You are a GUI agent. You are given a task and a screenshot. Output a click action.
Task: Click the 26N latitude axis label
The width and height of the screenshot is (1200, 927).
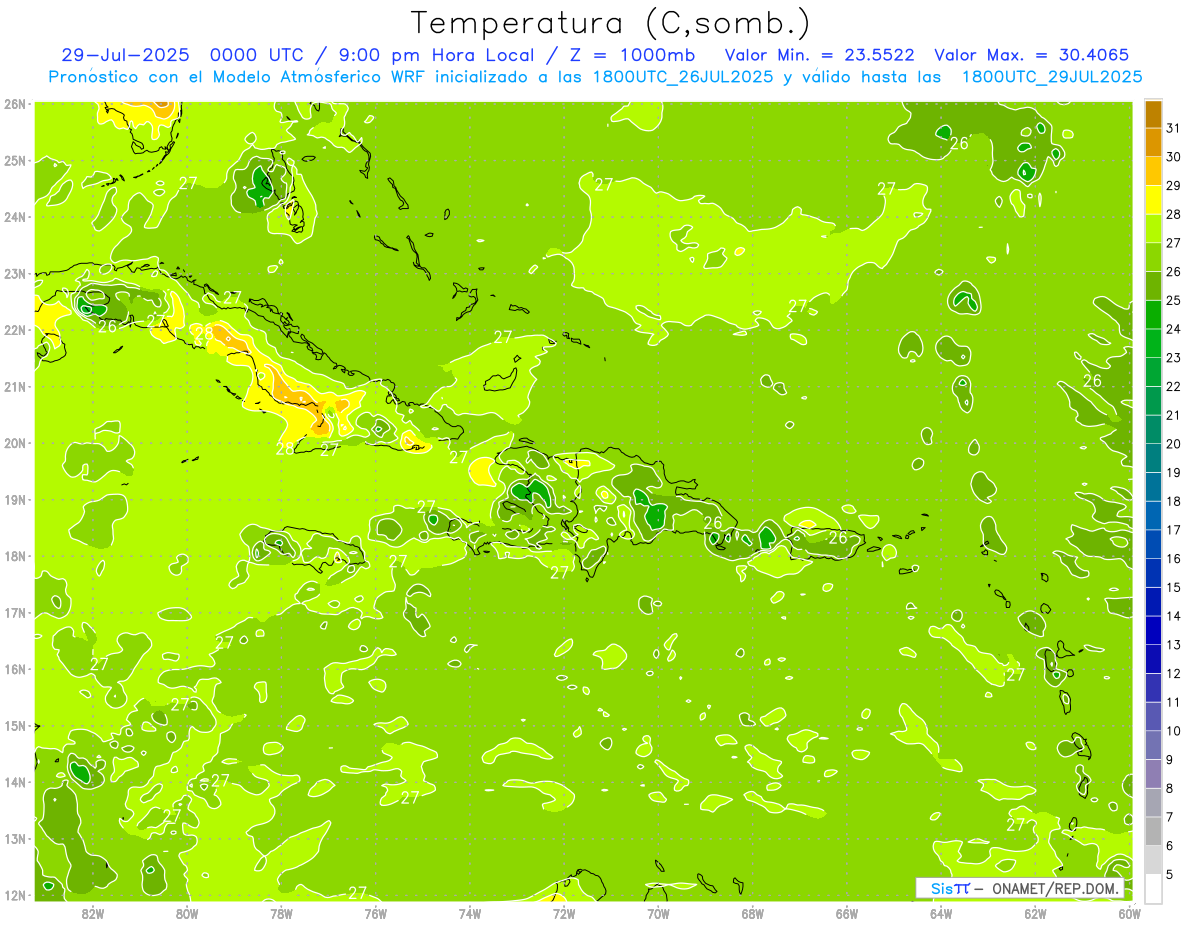(14, 104)
